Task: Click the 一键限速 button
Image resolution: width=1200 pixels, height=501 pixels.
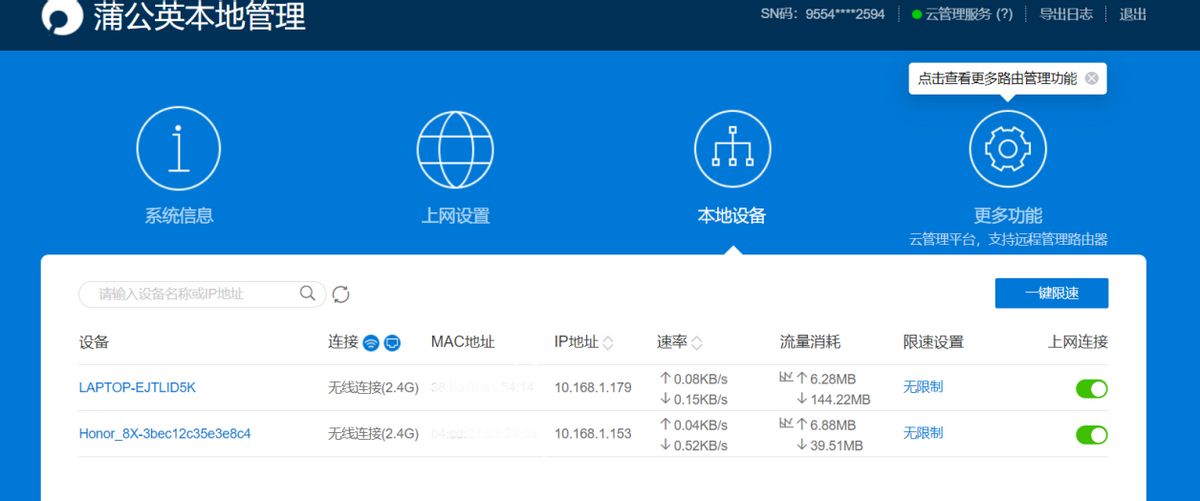Action: [x=1052, y=293]
